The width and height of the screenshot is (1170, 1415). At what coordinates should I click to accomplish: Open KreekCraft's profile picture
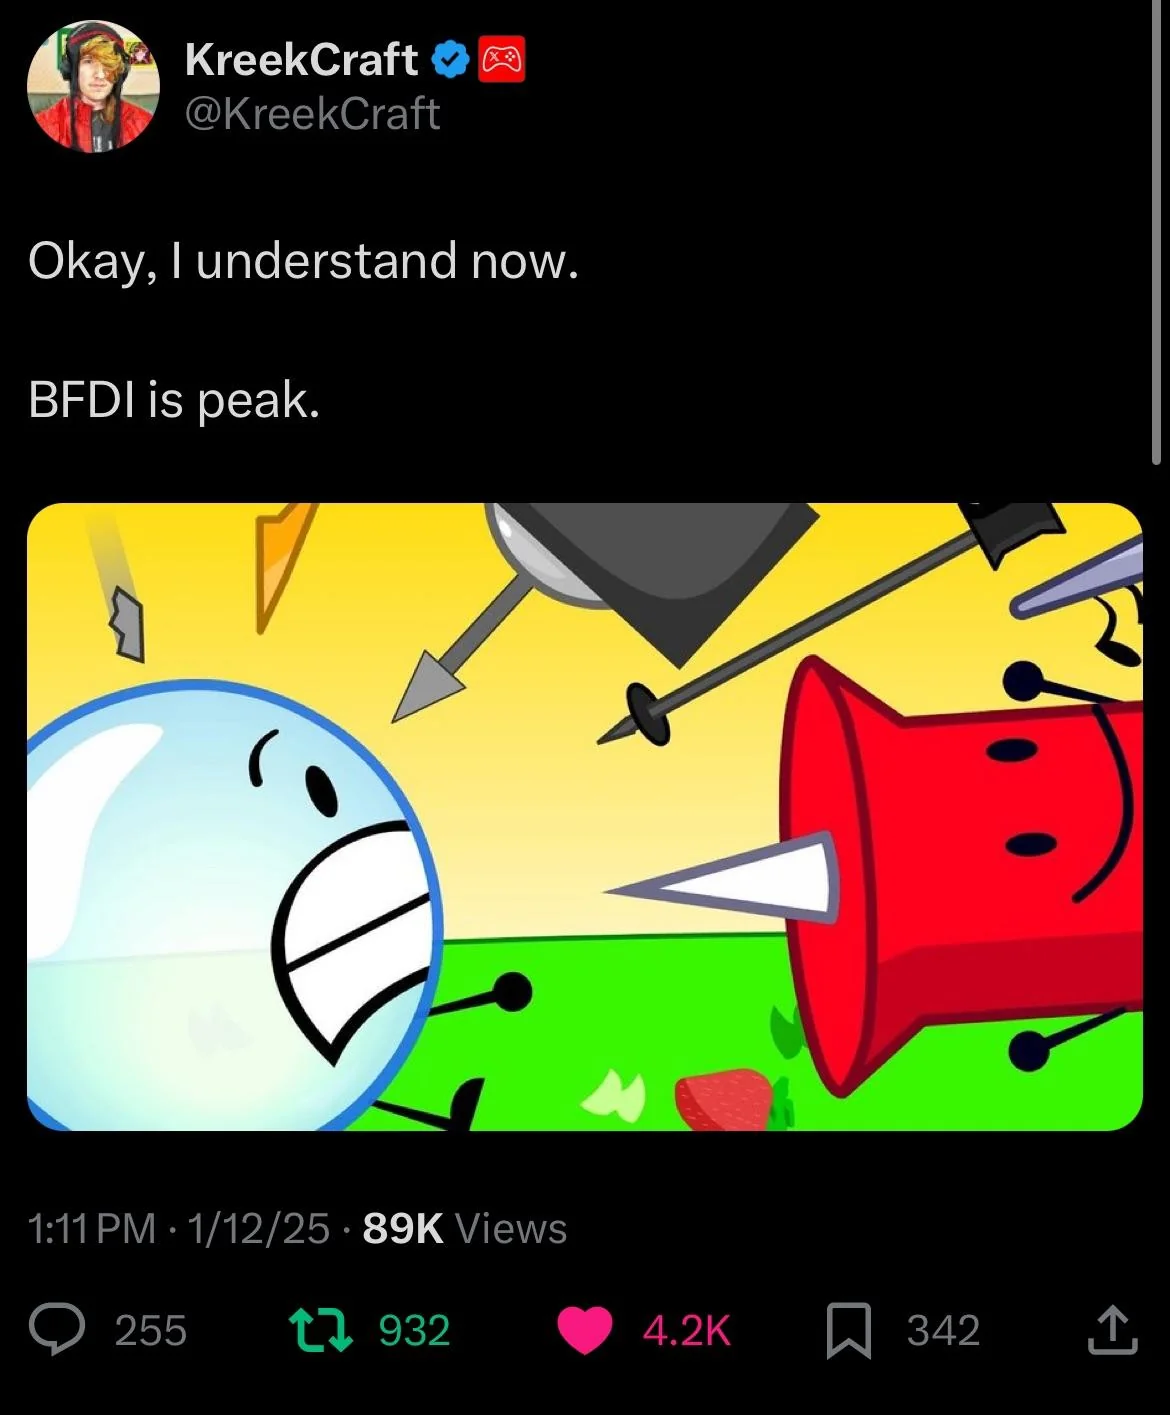point(93,87)
